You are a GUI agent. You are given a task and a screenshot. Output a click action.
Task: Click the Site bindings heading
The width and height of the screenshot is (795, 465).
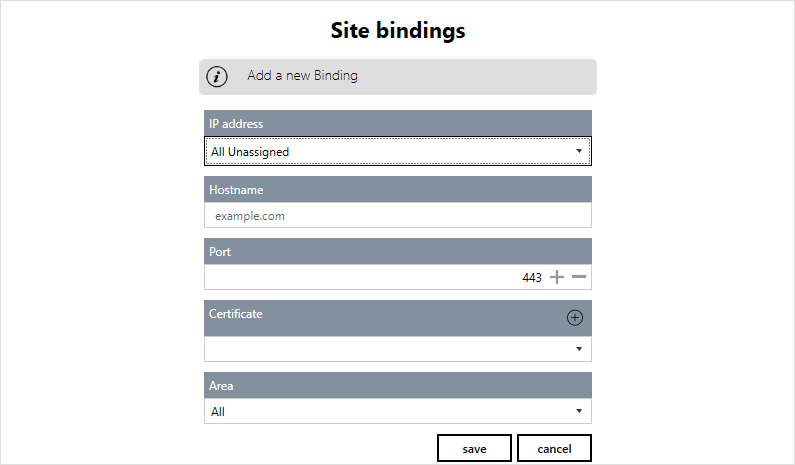(398, 31)
